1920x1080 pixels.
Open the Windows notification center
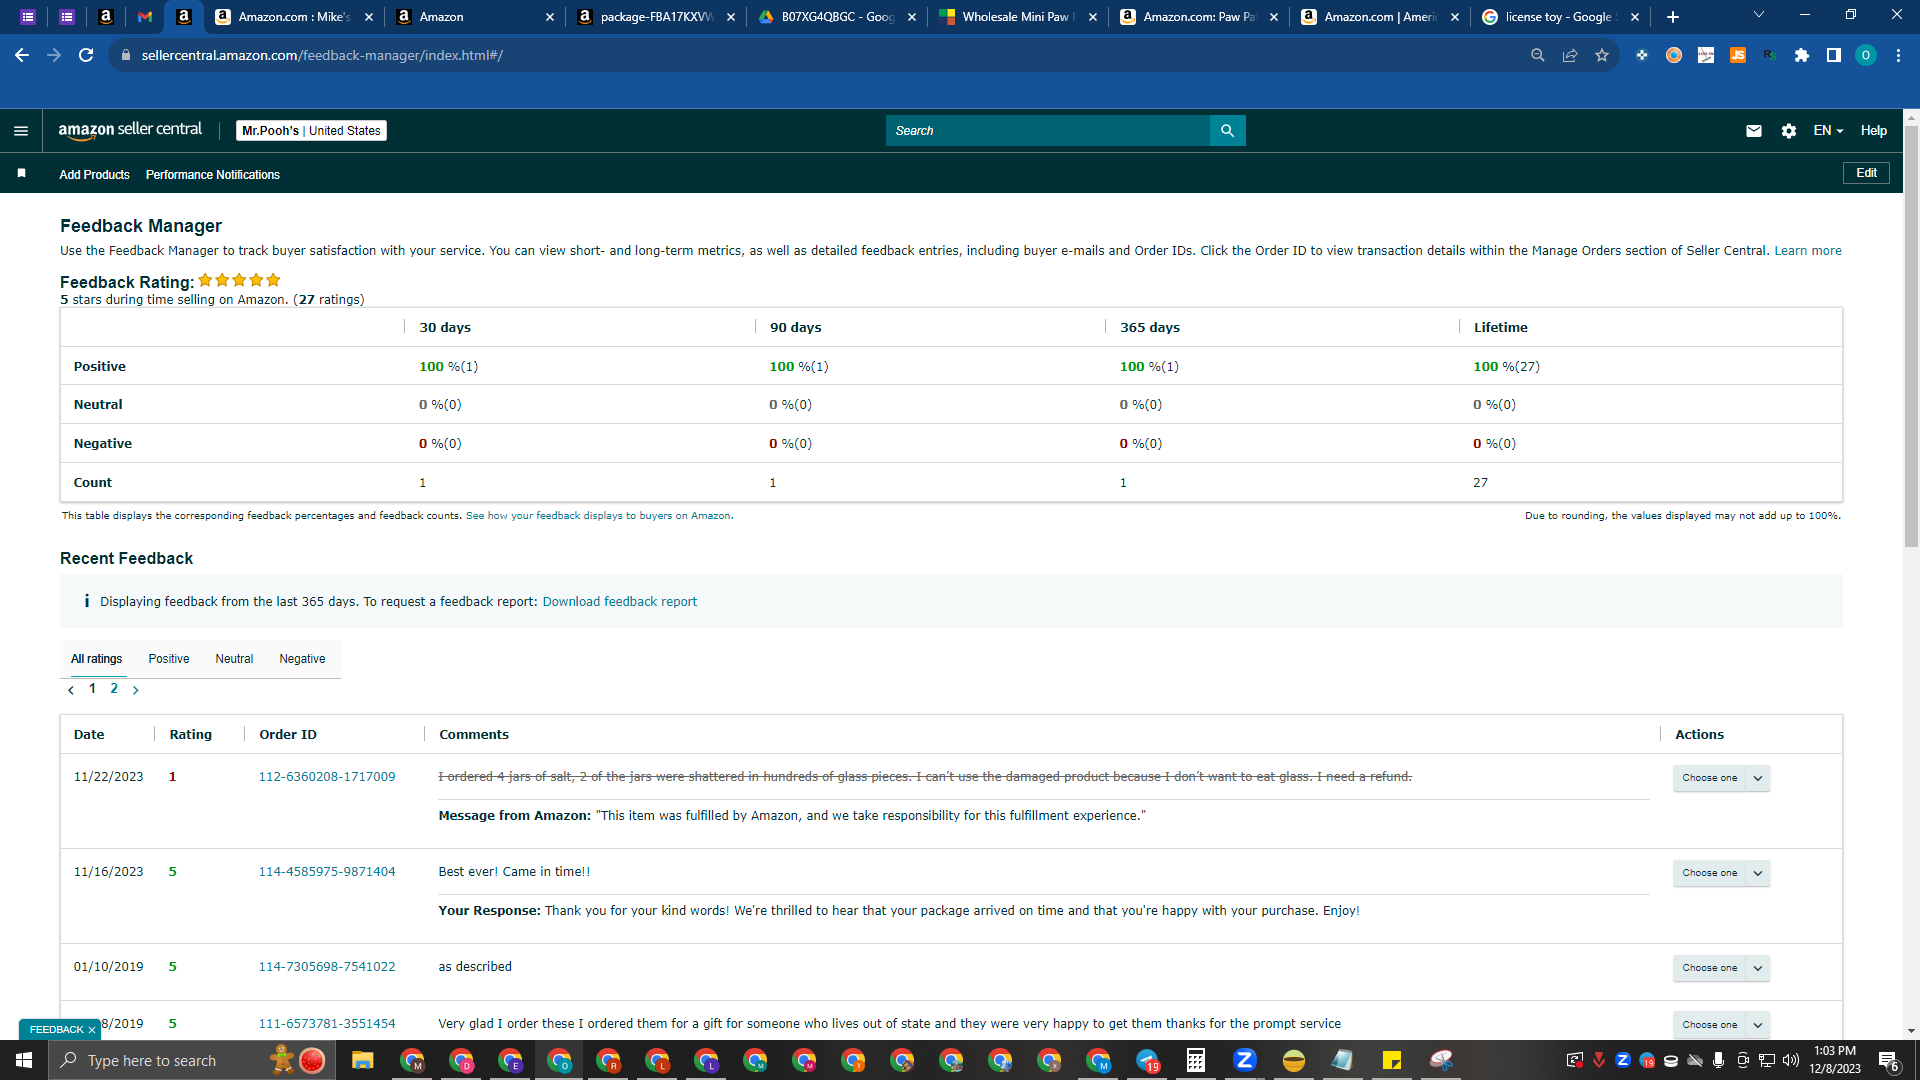click(1889, 1061)
